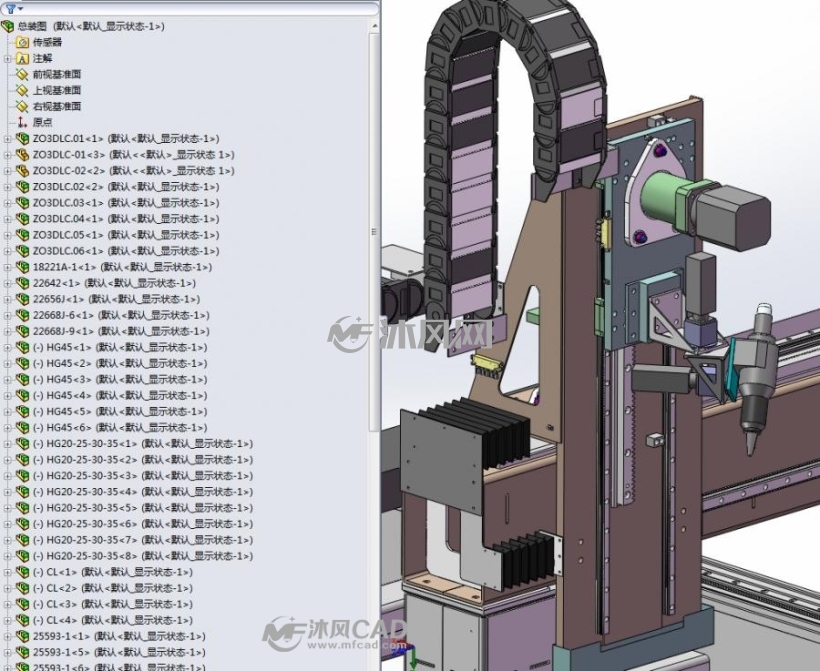Click the feature tree vertical scrollbar
Screen dimensions: 820x671
click(x=374, y=230)
